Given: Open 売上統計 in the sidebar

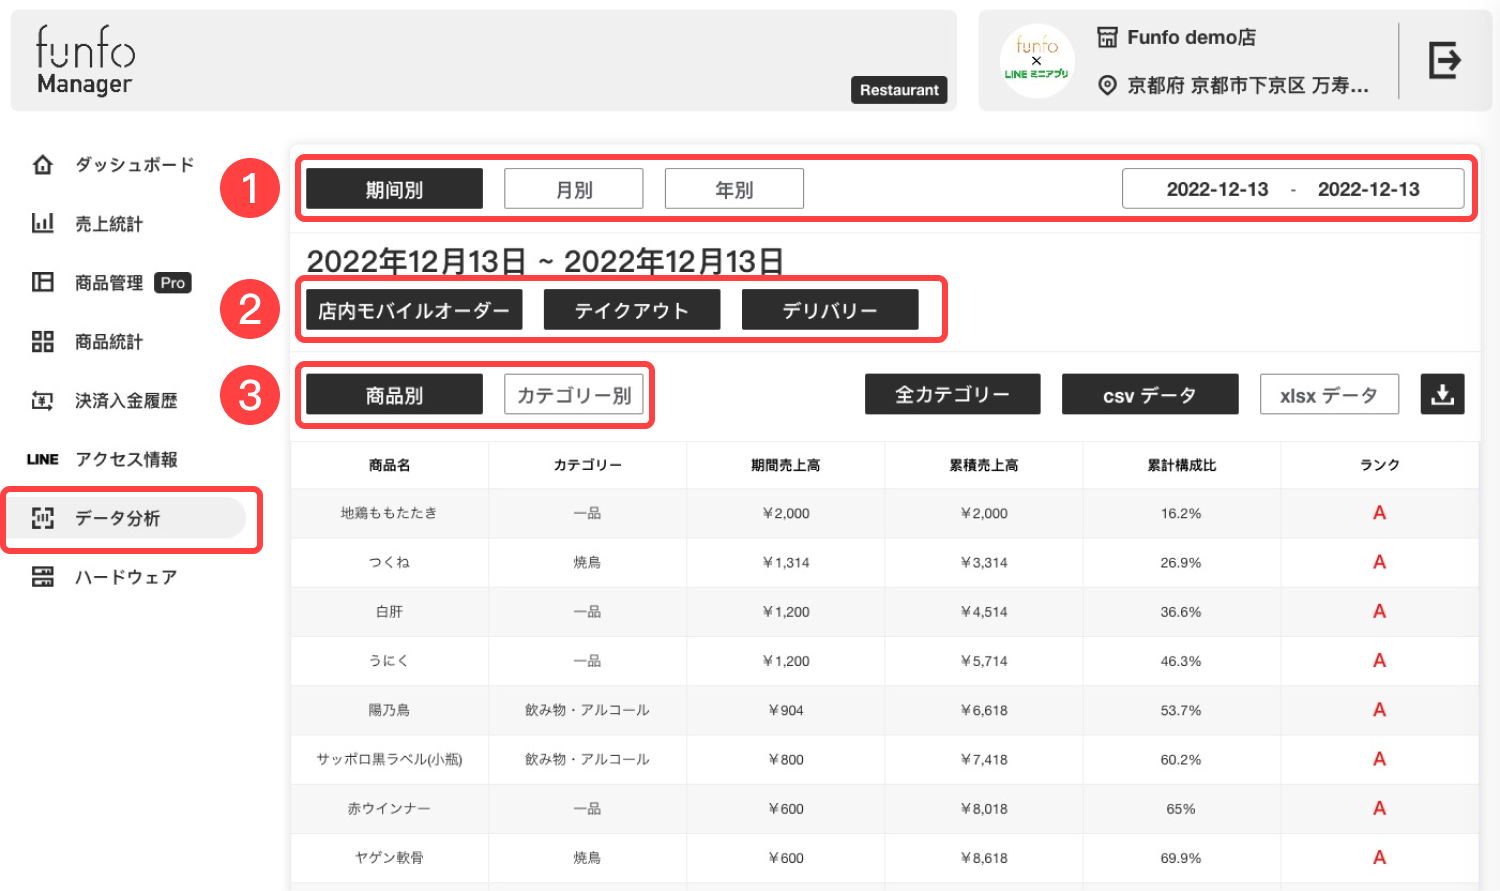Looking at the screenshot, I should click(x=109, y=223).
